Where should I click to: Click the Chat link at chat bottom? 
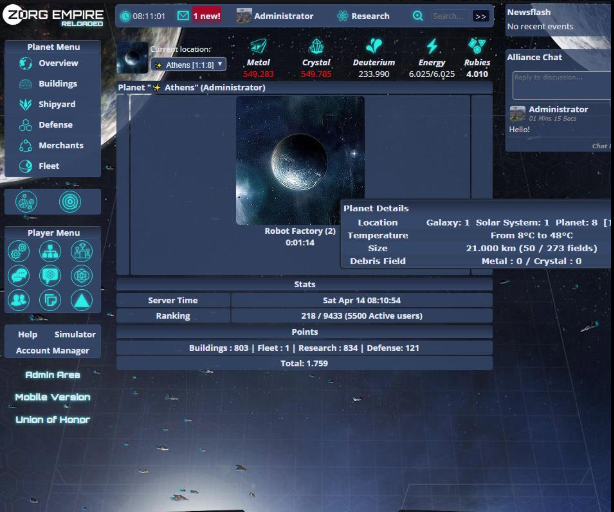pyautogui.click(x=601, y=146)
